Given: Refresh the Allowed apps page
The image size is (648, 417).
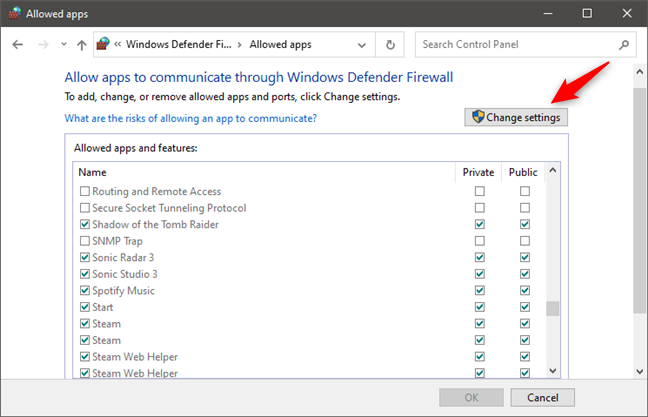Looking at the screenshot, I should [390, 45].
